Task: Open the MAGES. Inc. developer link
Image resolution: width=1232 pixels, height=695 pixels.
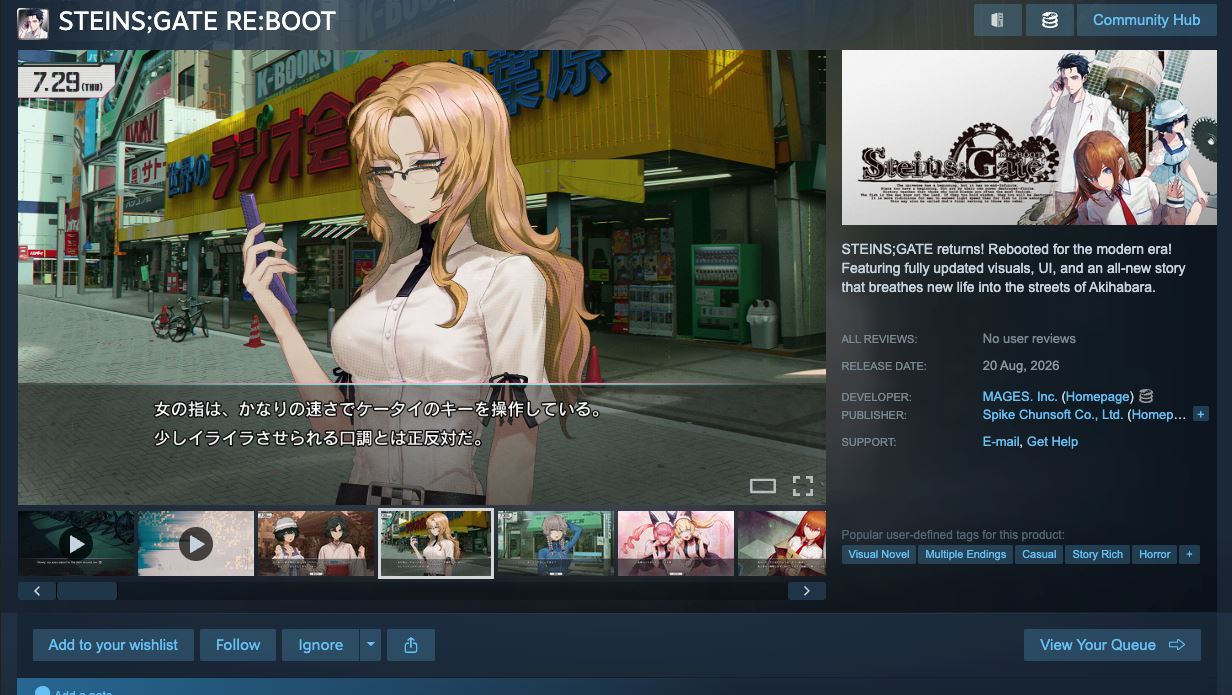Action: [1020, 397]
